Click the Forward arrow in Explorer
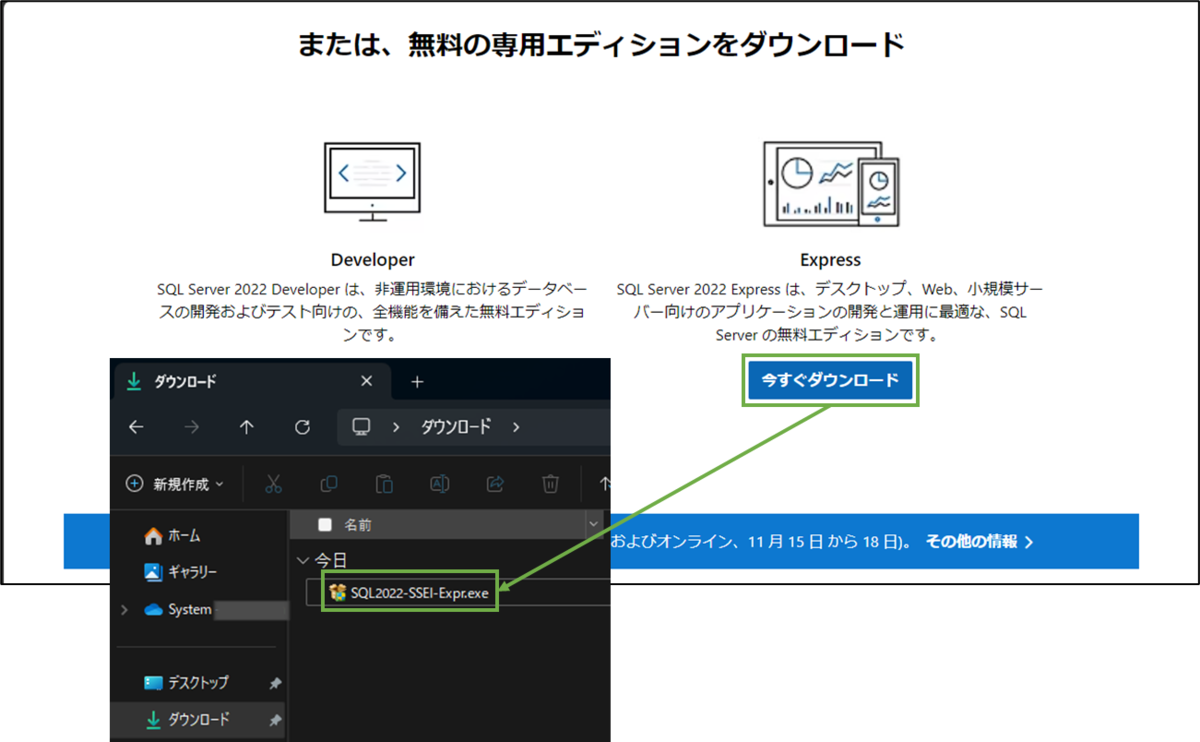This screenshot has height=742, width=1200. pyautogui.click(x=192, y=427)
